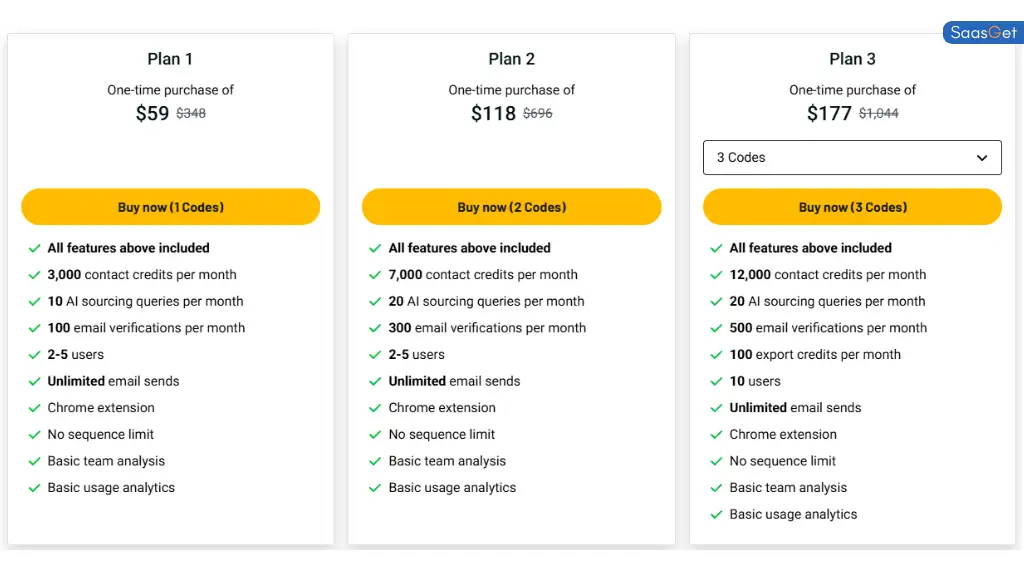Select the Plan 1 card heading

(x=170, y=59)
